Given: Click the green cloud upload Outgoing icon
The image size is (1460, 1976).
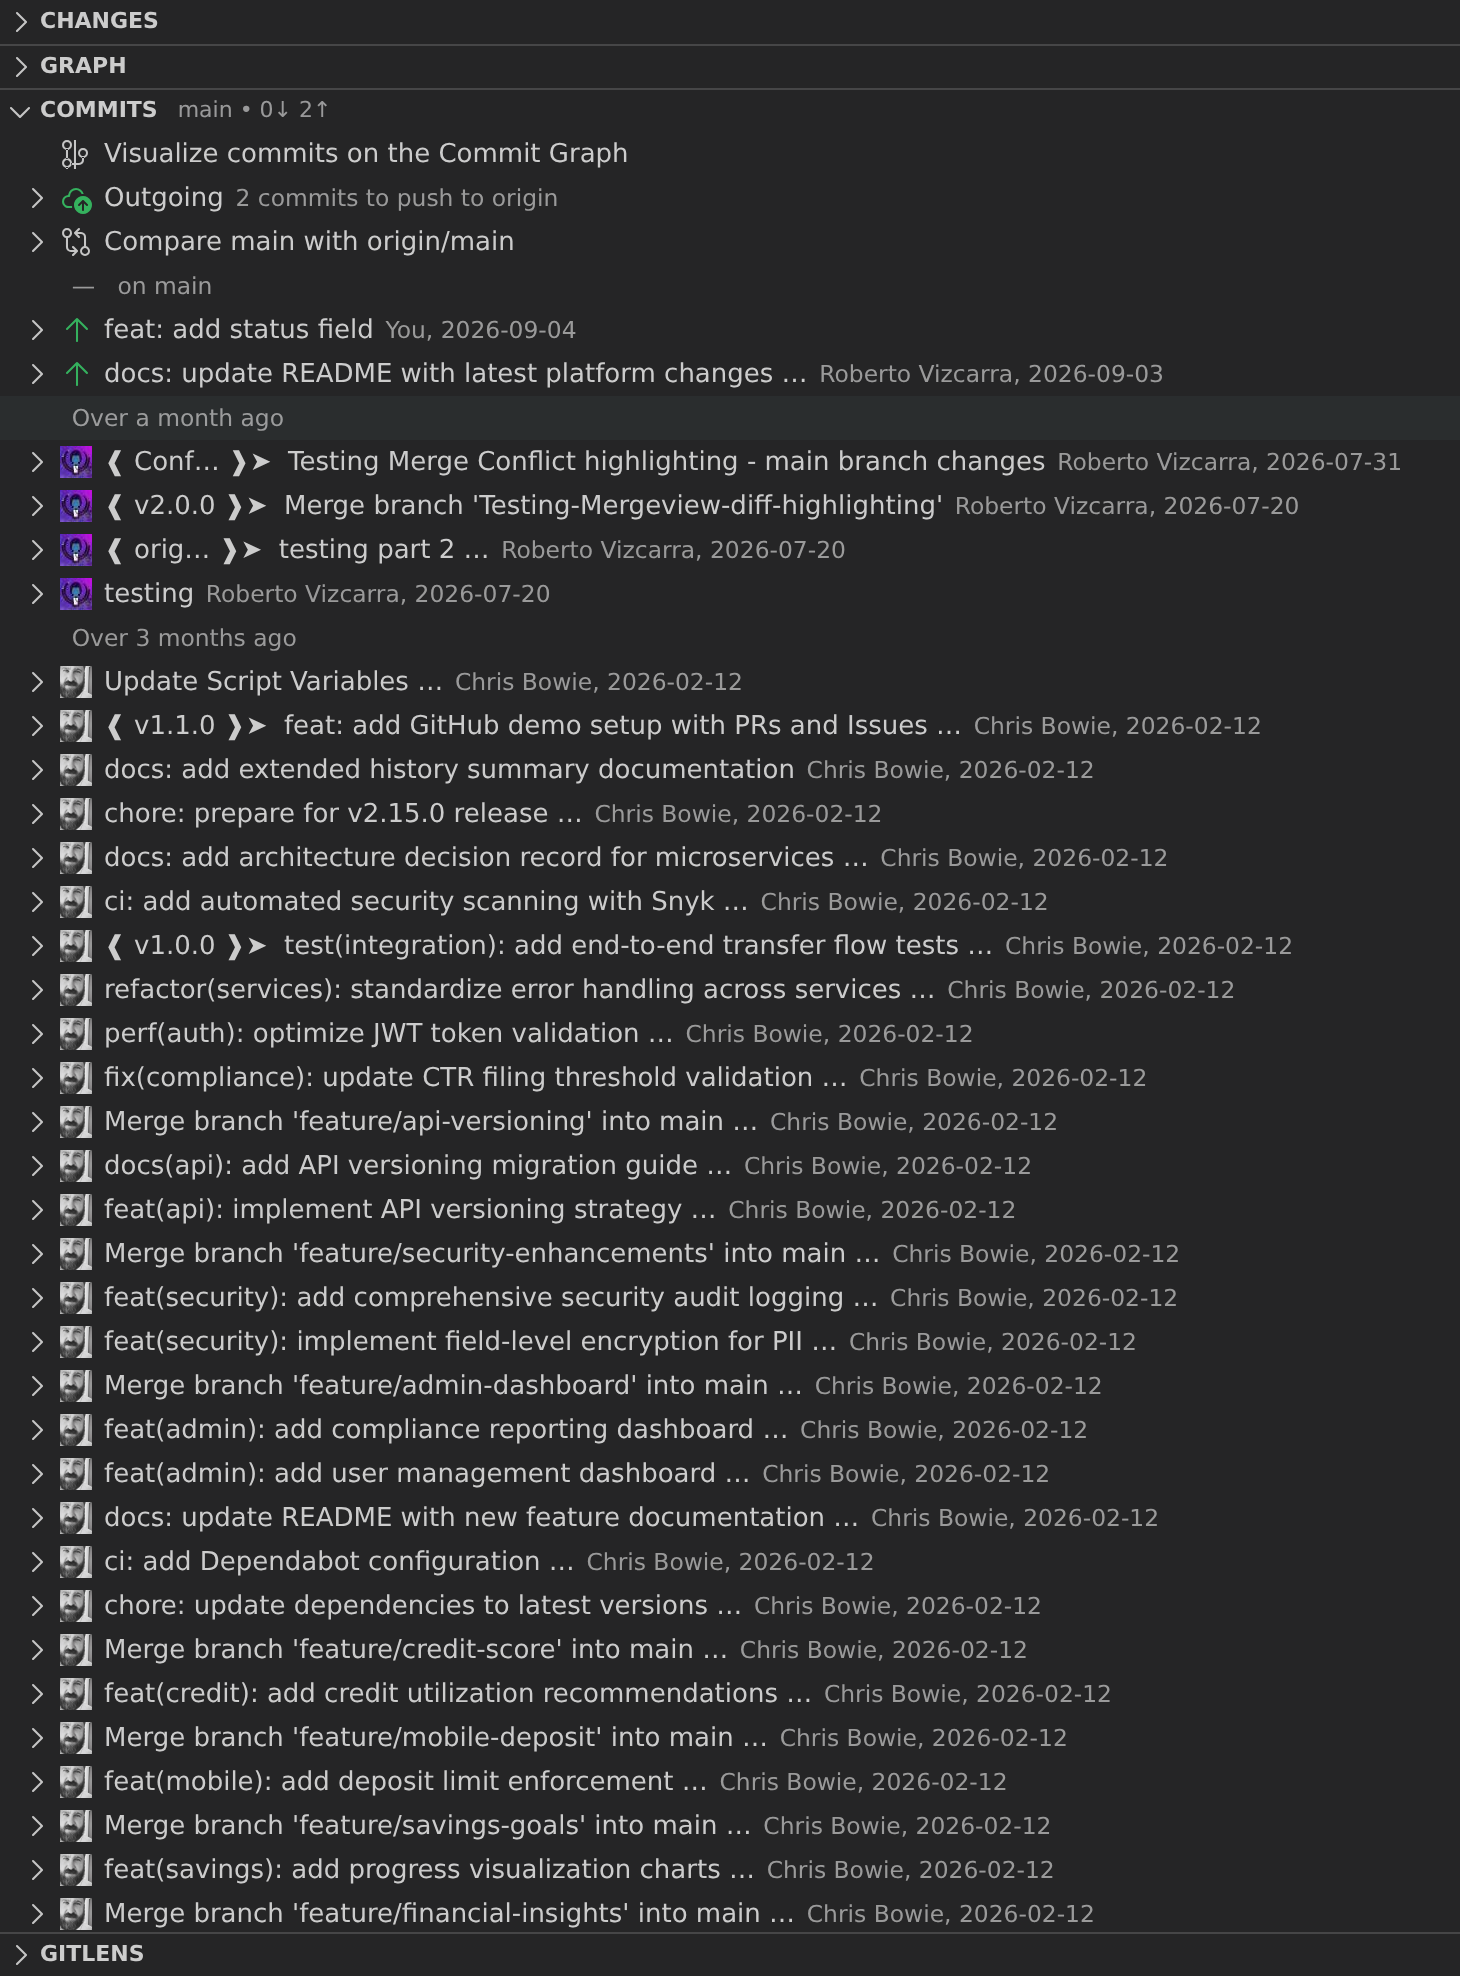Looking at the screenshot, I should click(x=76, y=199).
